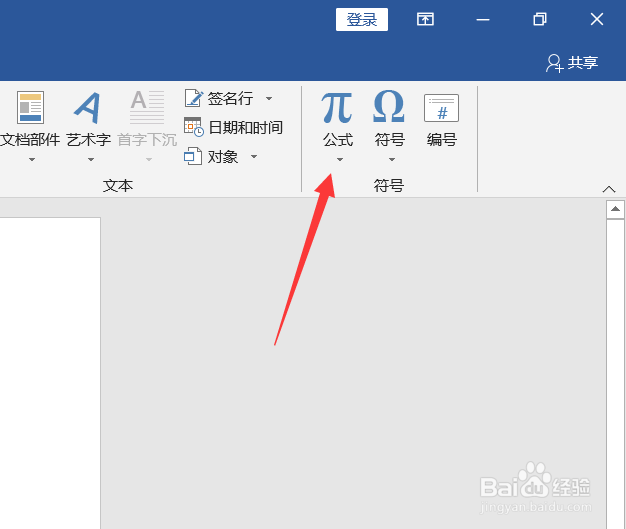626x529 pixels.
Task: Click the 公式 pi equation icon
Action: click(x=337, y=107)
